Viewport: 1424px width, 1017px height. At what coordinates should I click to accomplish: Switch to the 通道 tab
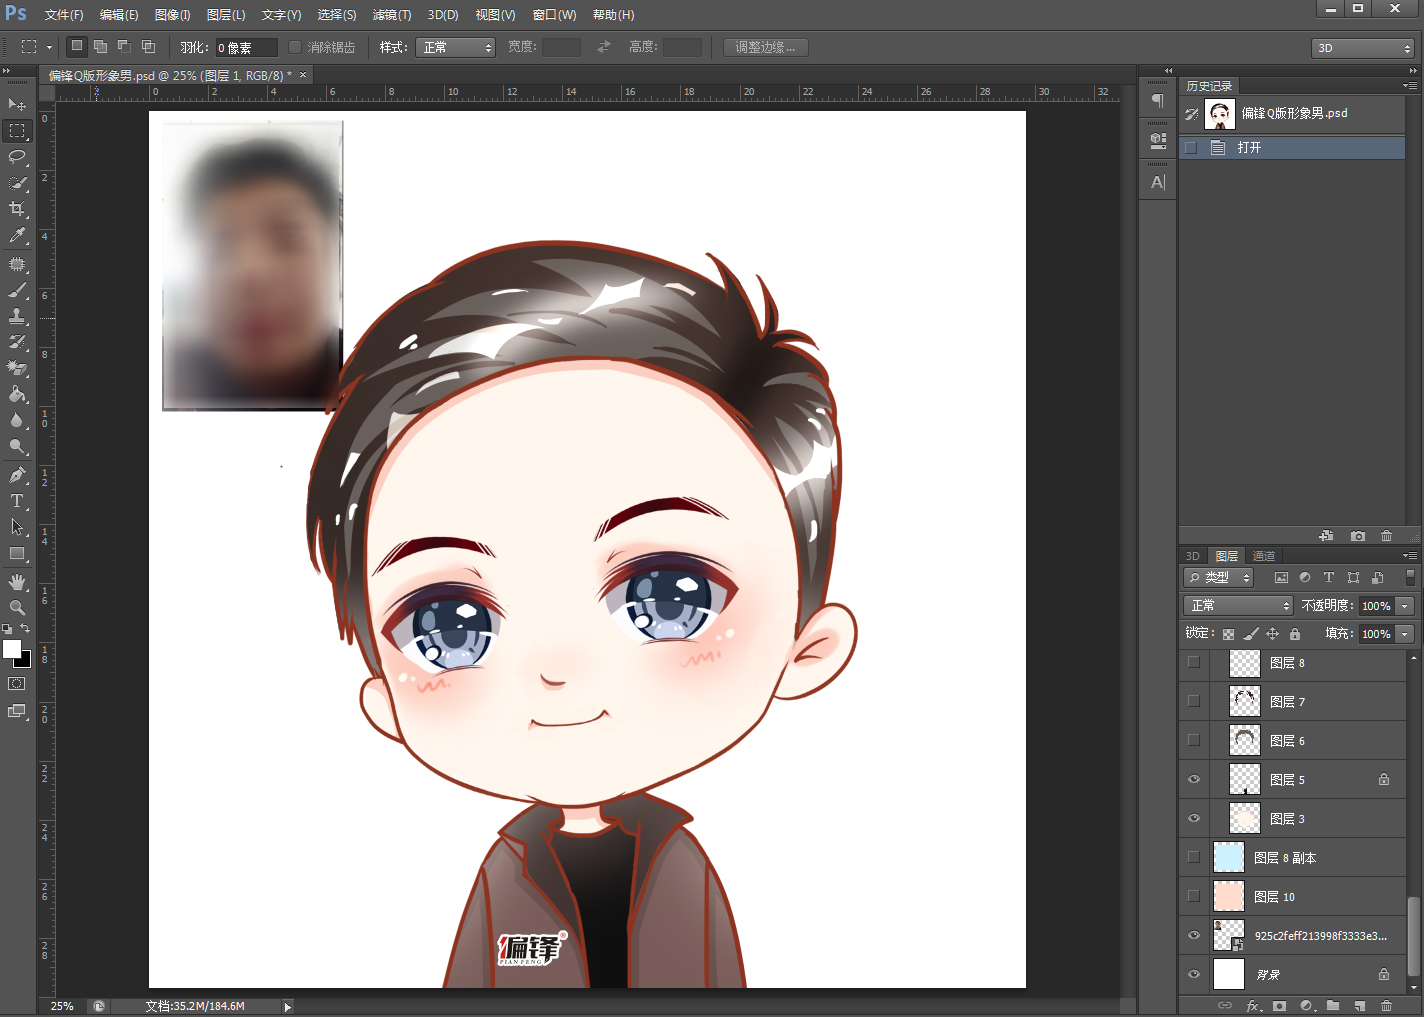[x=1264, y=556]
